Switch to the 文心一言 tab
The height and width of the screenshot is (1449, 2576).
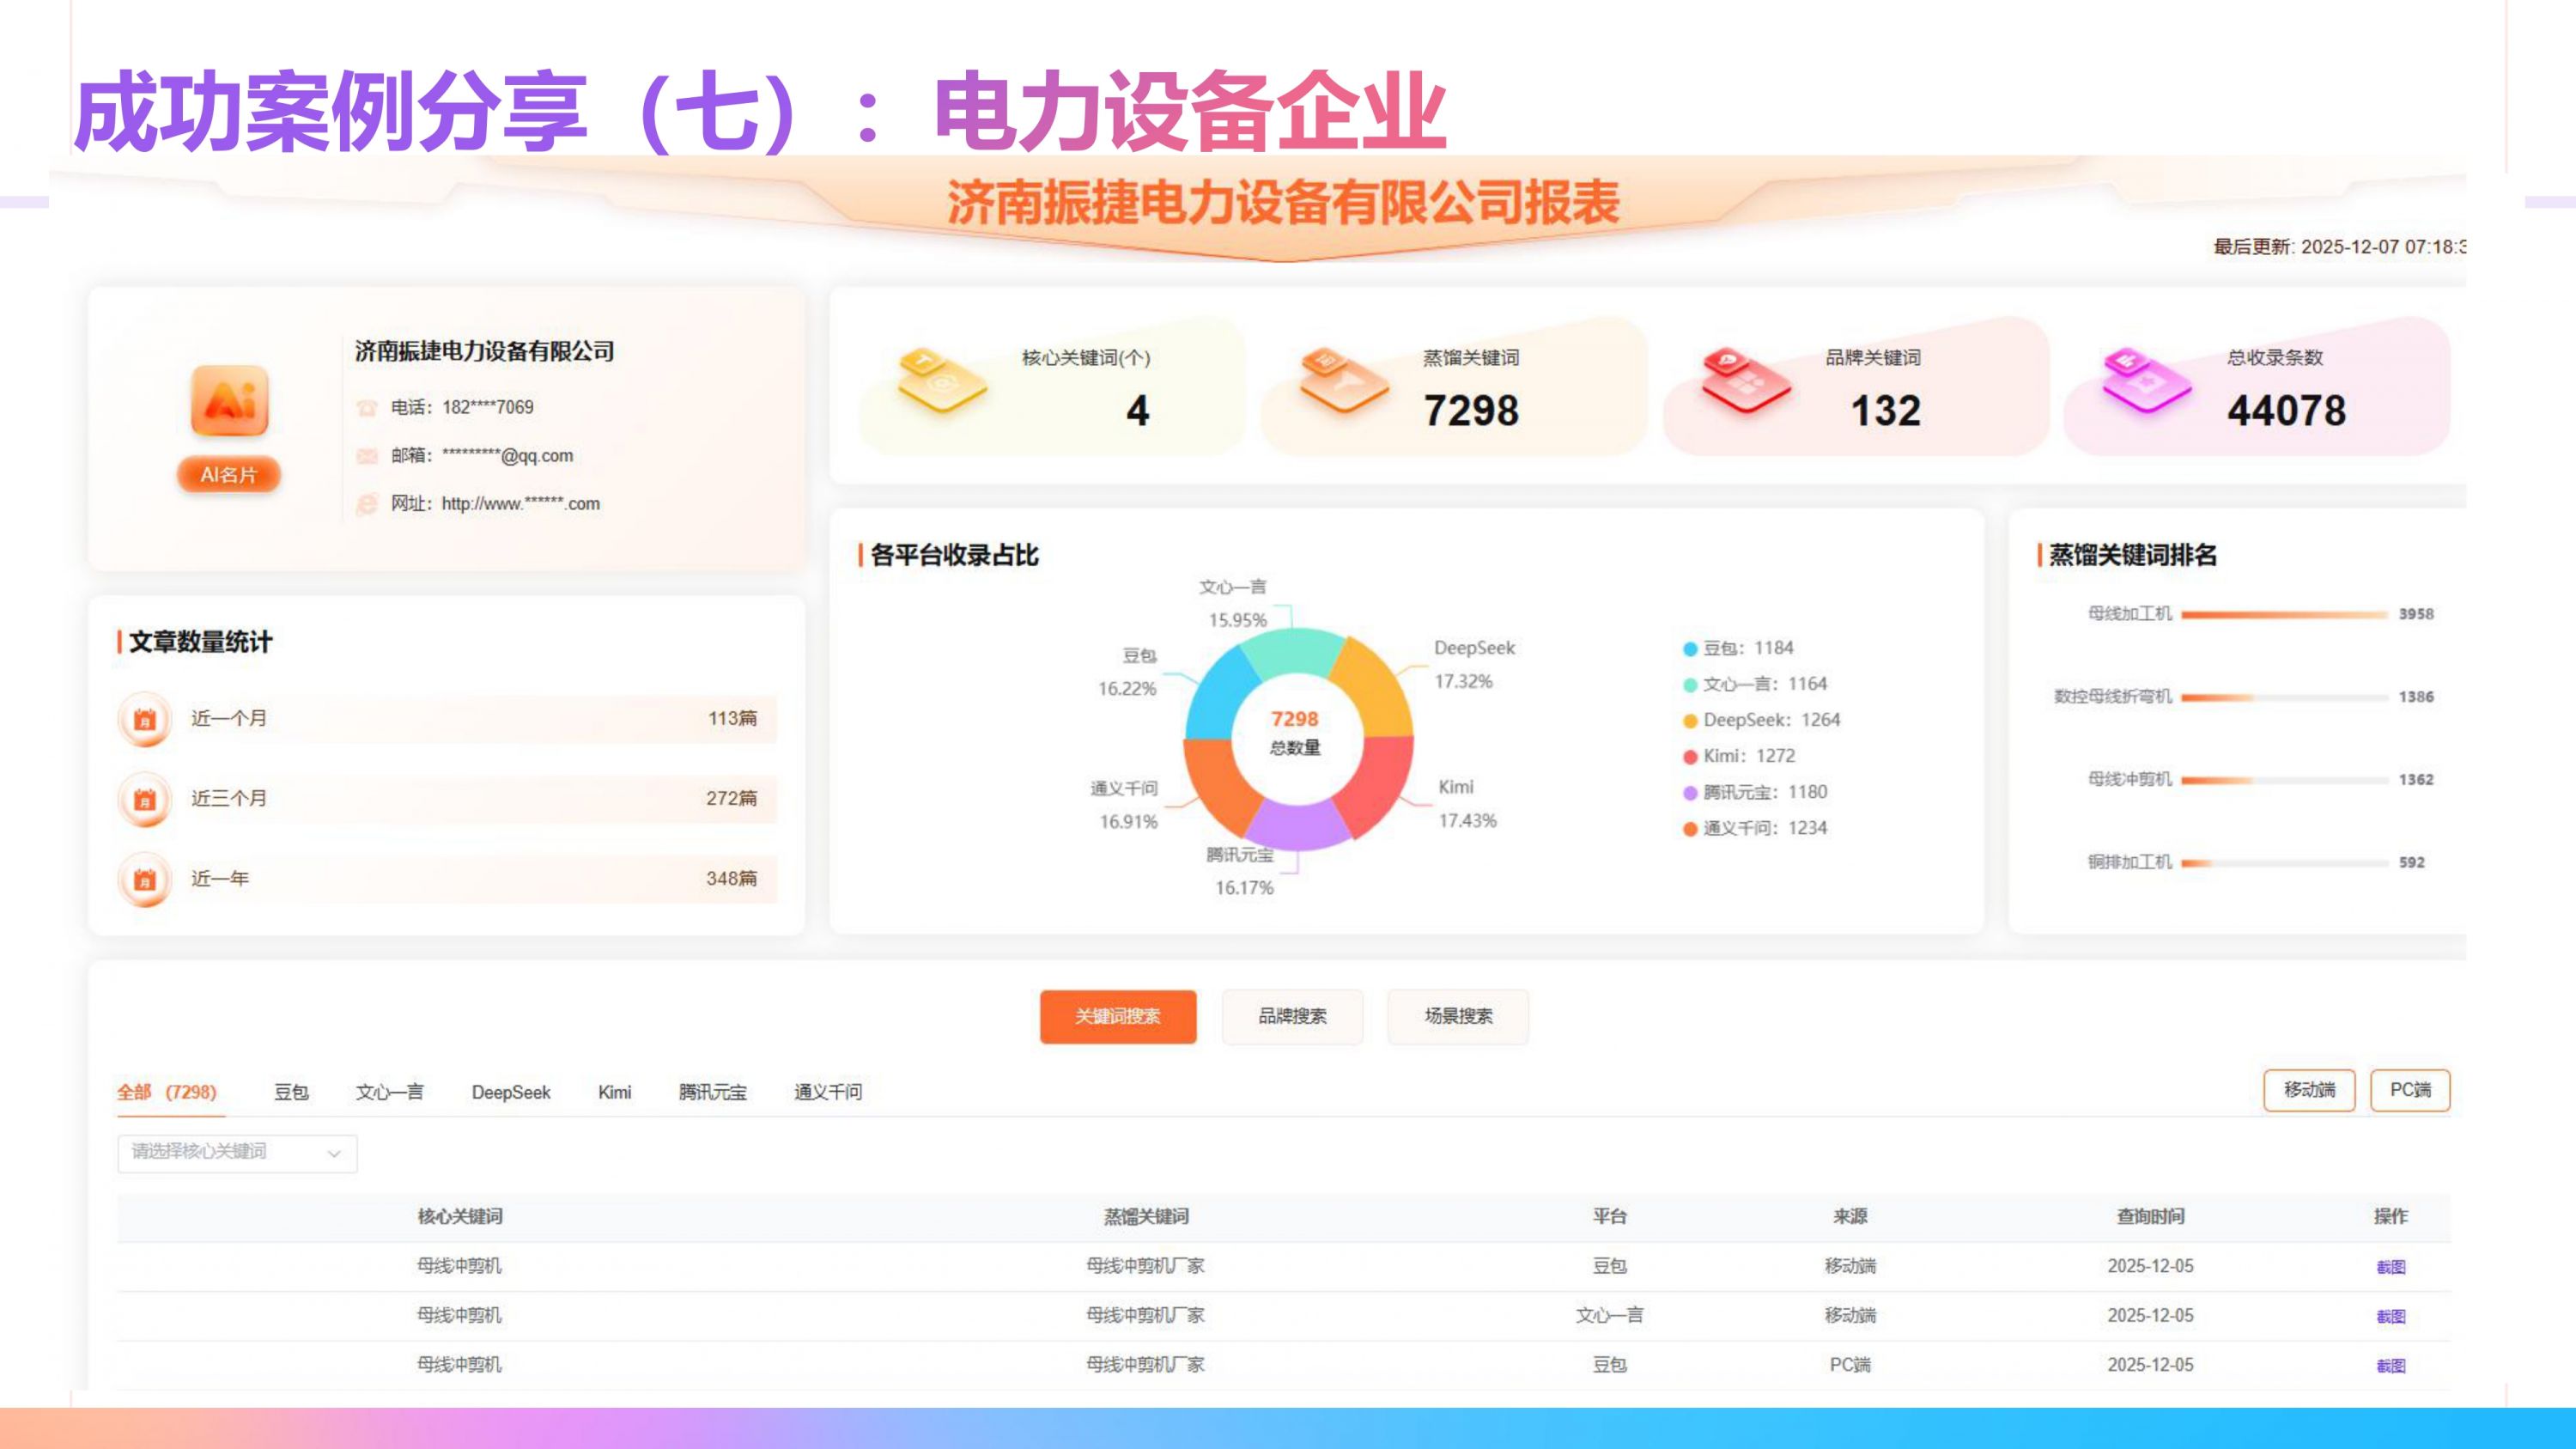(389, 1092)
